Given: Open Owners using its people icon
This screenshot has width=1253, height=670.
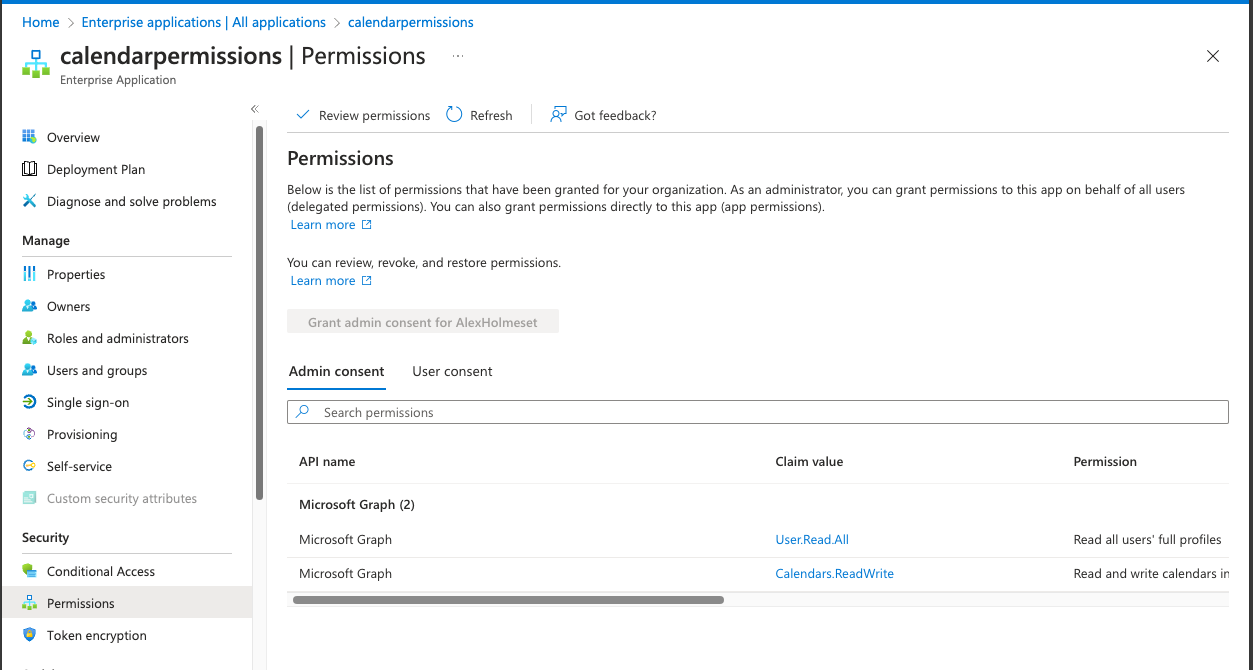Looking at the screenshot, I should click(29, 306).
